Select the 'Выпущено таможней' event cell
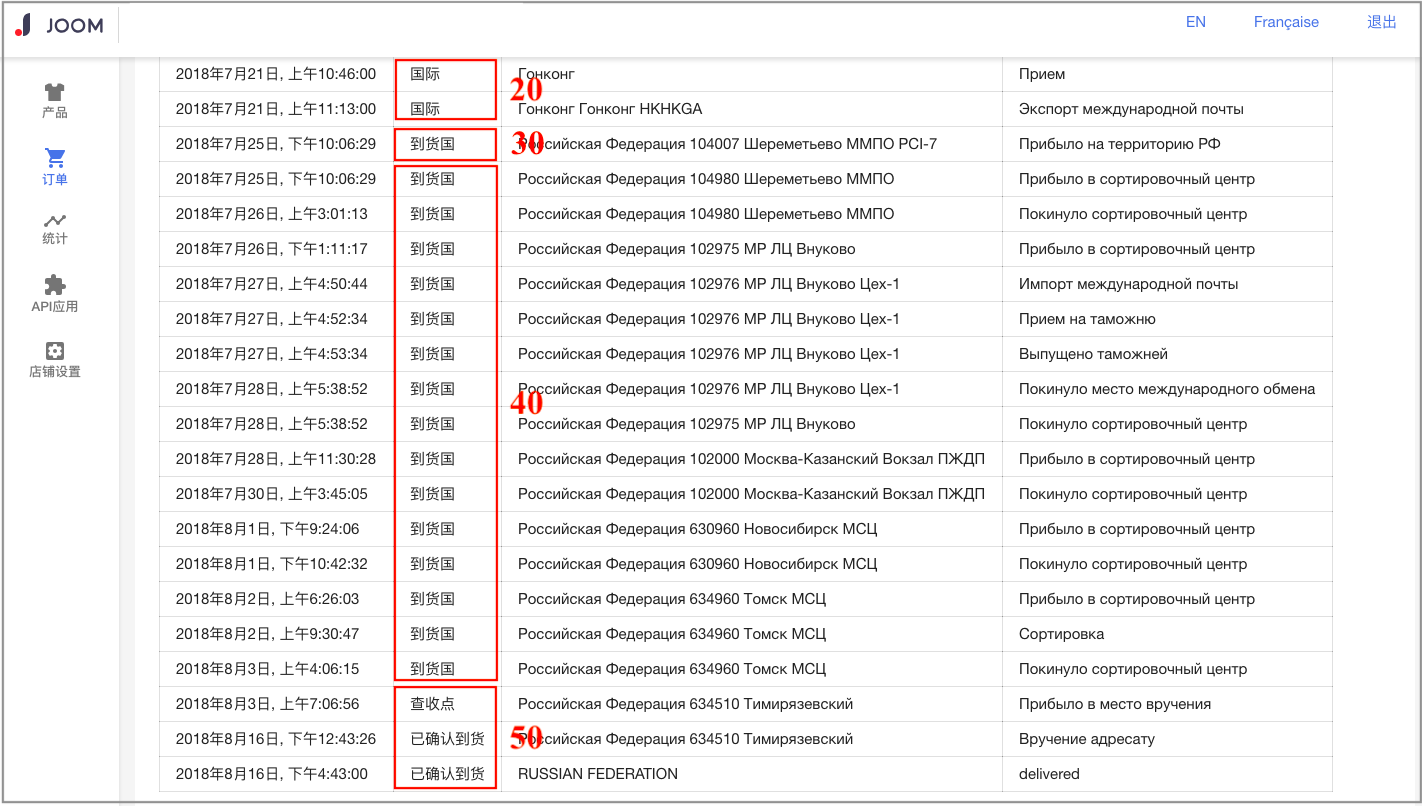The height and width of the screenshot is (806, 1422). [x=1093, y=354]
